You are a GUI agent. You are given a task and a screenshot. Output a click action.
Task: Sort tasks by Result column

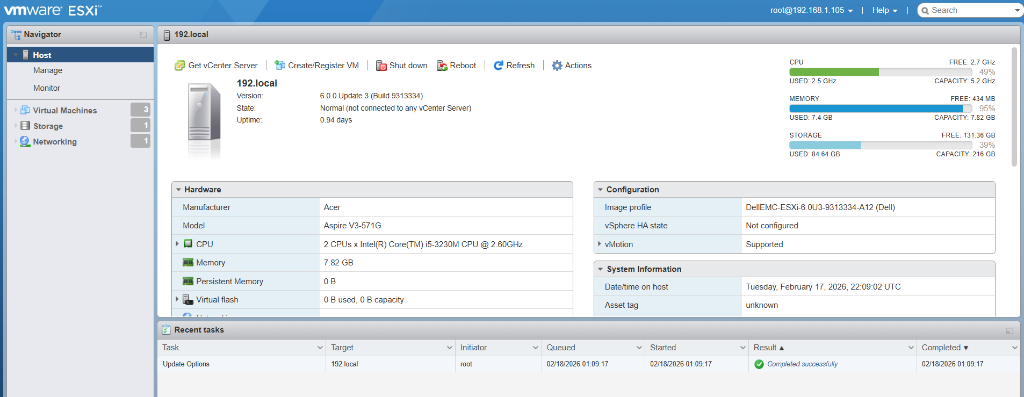pyautogui.click(x=769, y=347)
